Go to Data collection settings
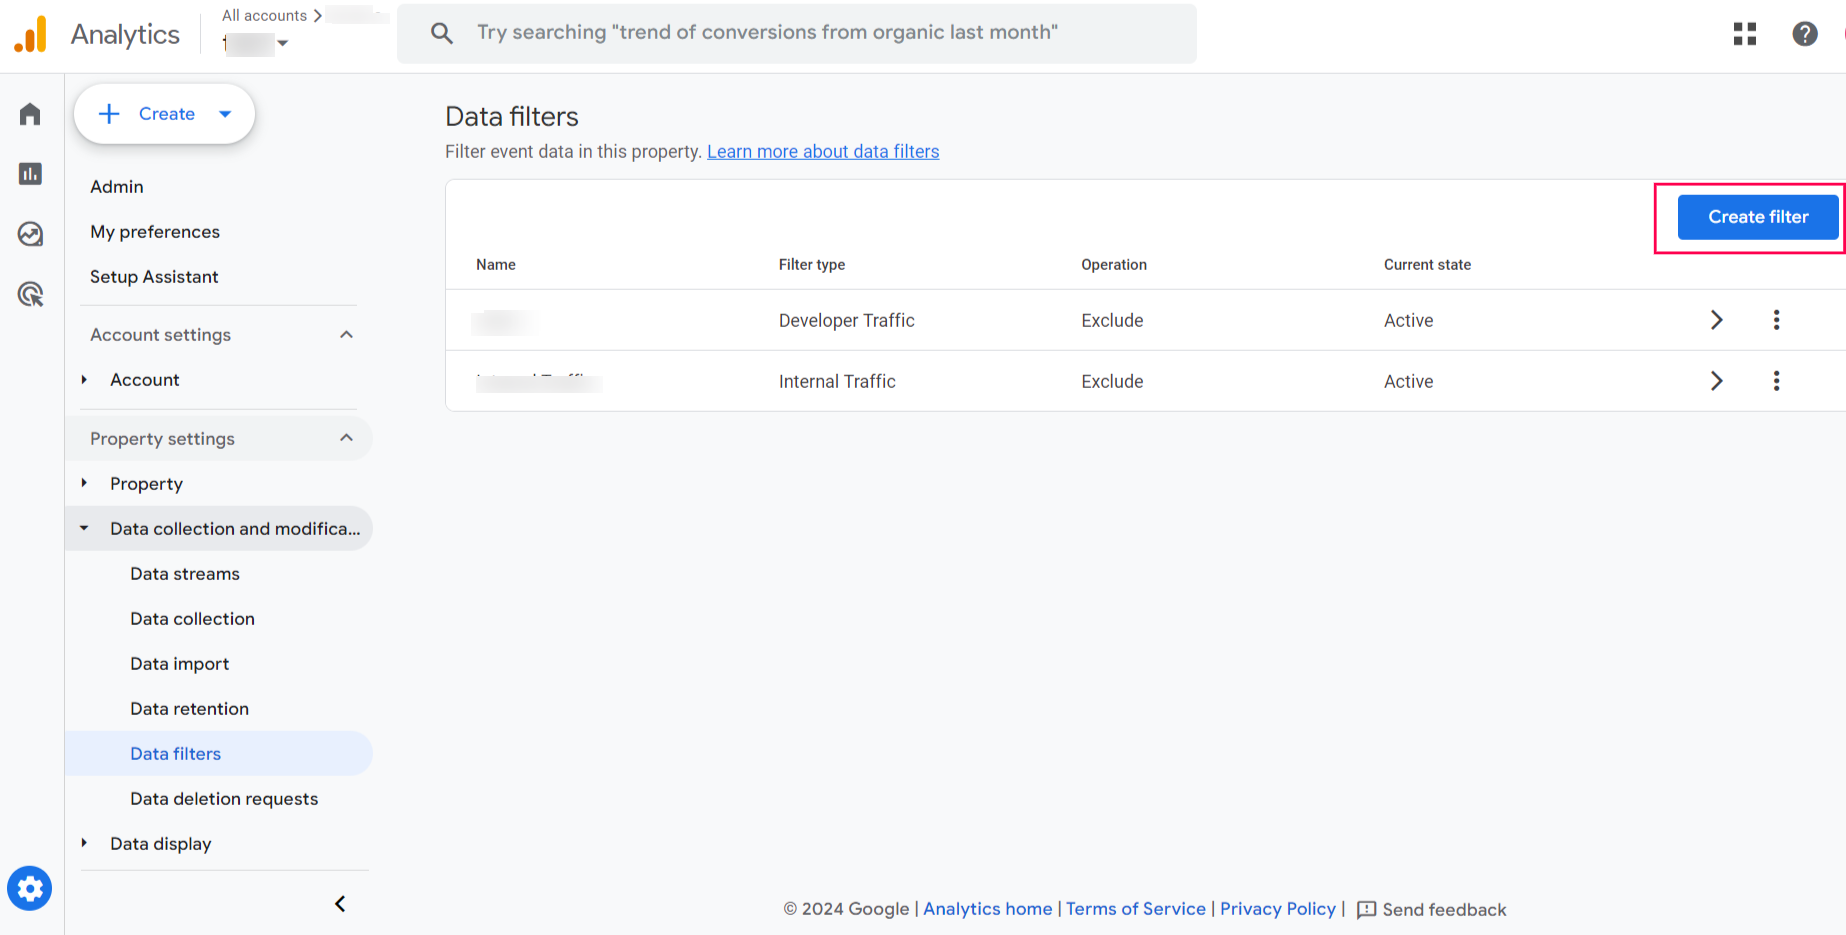Viewport: 1846px width, 935px height. [x=192, y=619]
